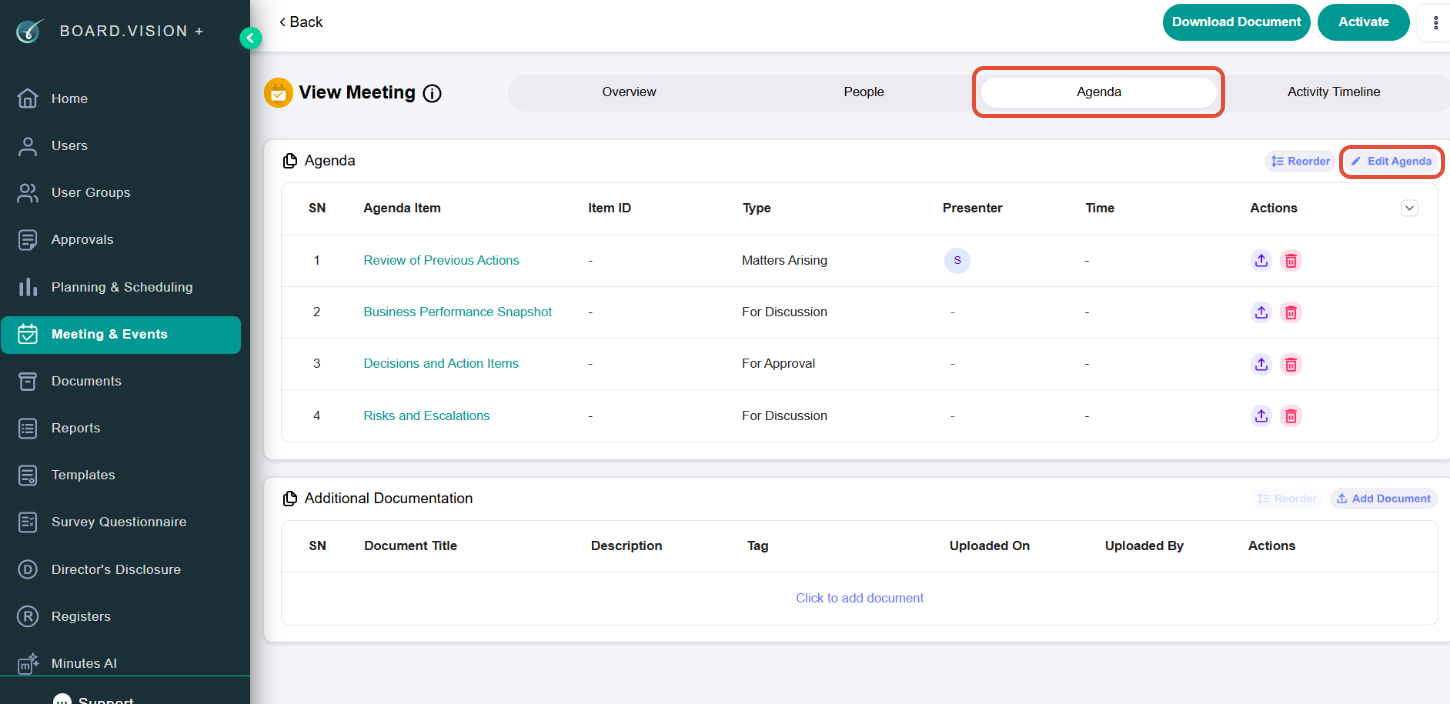The image size is (1450, 704).
Task: Click the Home house icon
Action: click(x=28, y=99)
